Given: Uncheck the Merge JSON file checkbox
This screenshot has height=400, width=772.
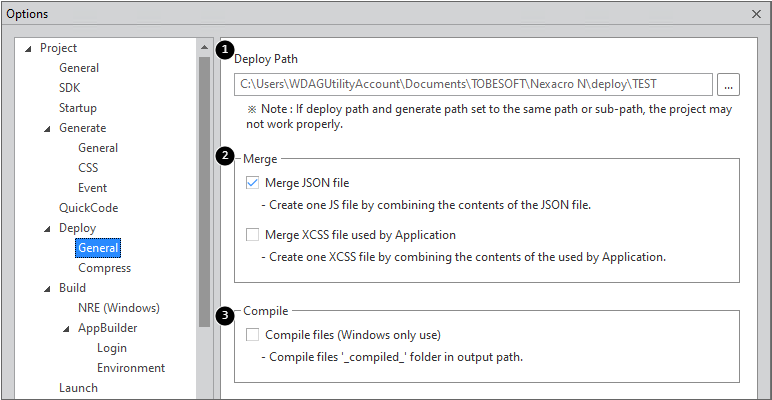Looking at the screenshot, I should tap(252, 183).
